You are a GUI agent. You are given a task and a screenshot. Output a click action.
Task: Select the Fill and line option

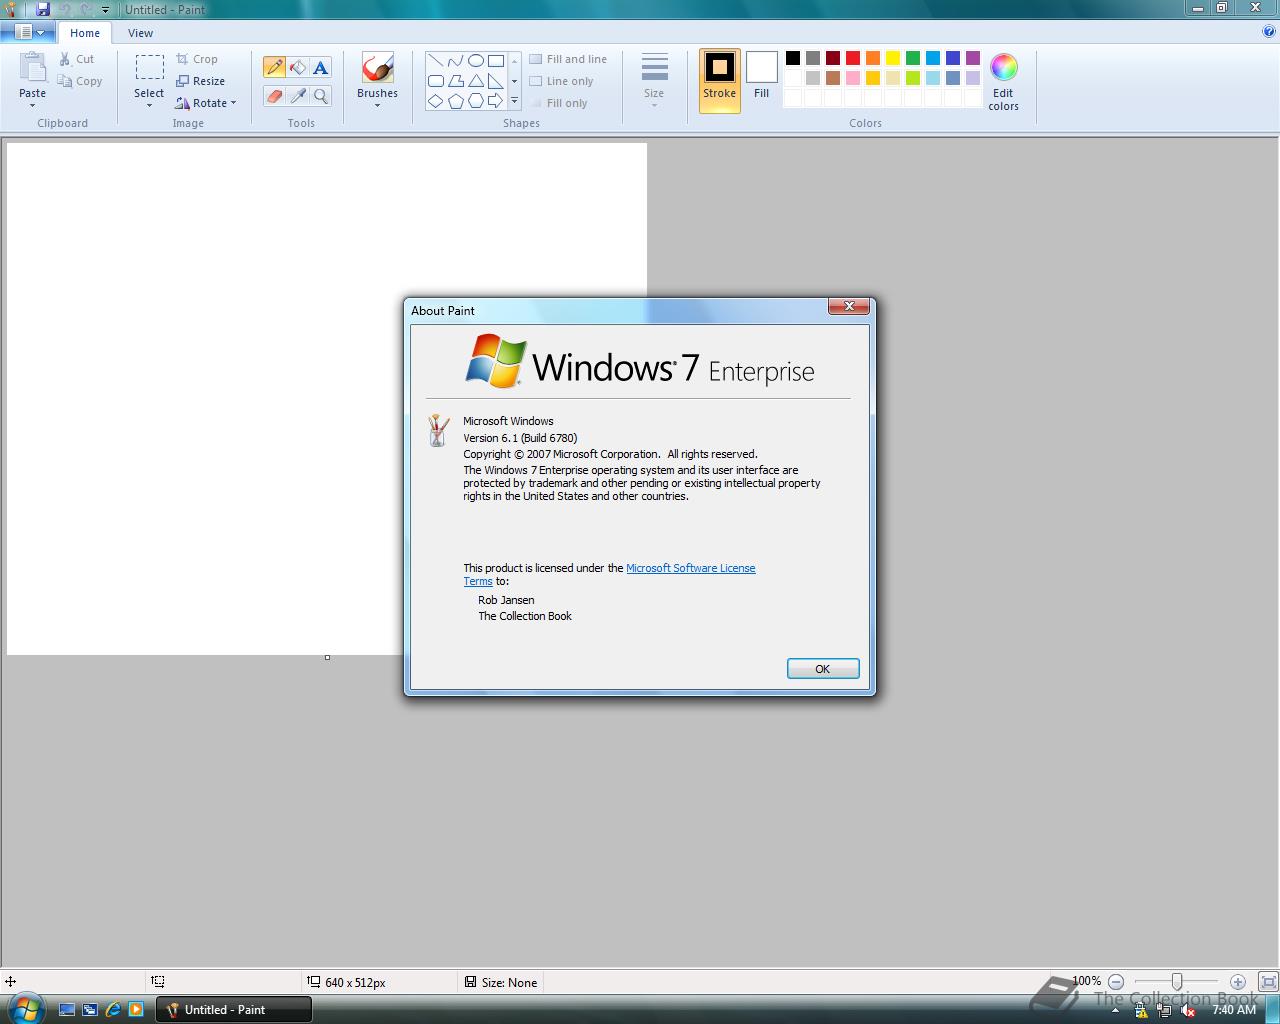pyautogui.click(x=568, y=59)
